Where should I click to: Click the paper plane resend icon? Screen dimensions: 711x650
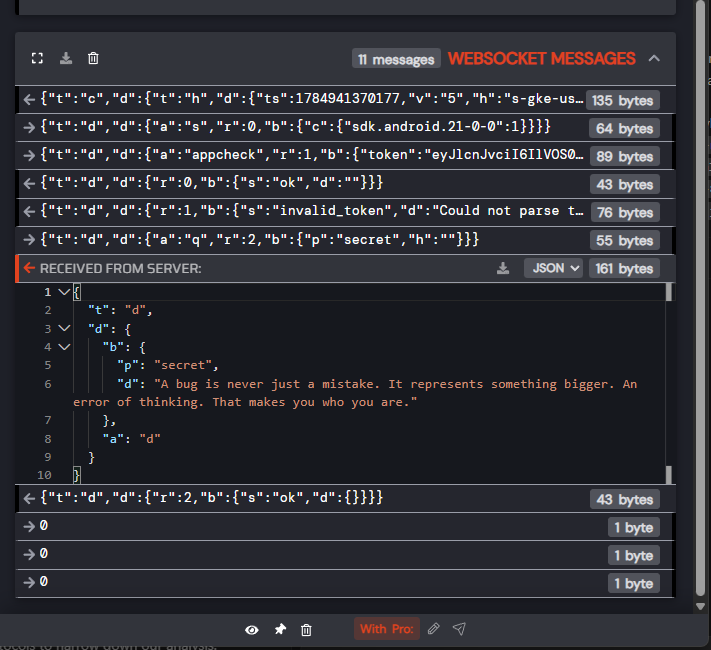[459, 629]
